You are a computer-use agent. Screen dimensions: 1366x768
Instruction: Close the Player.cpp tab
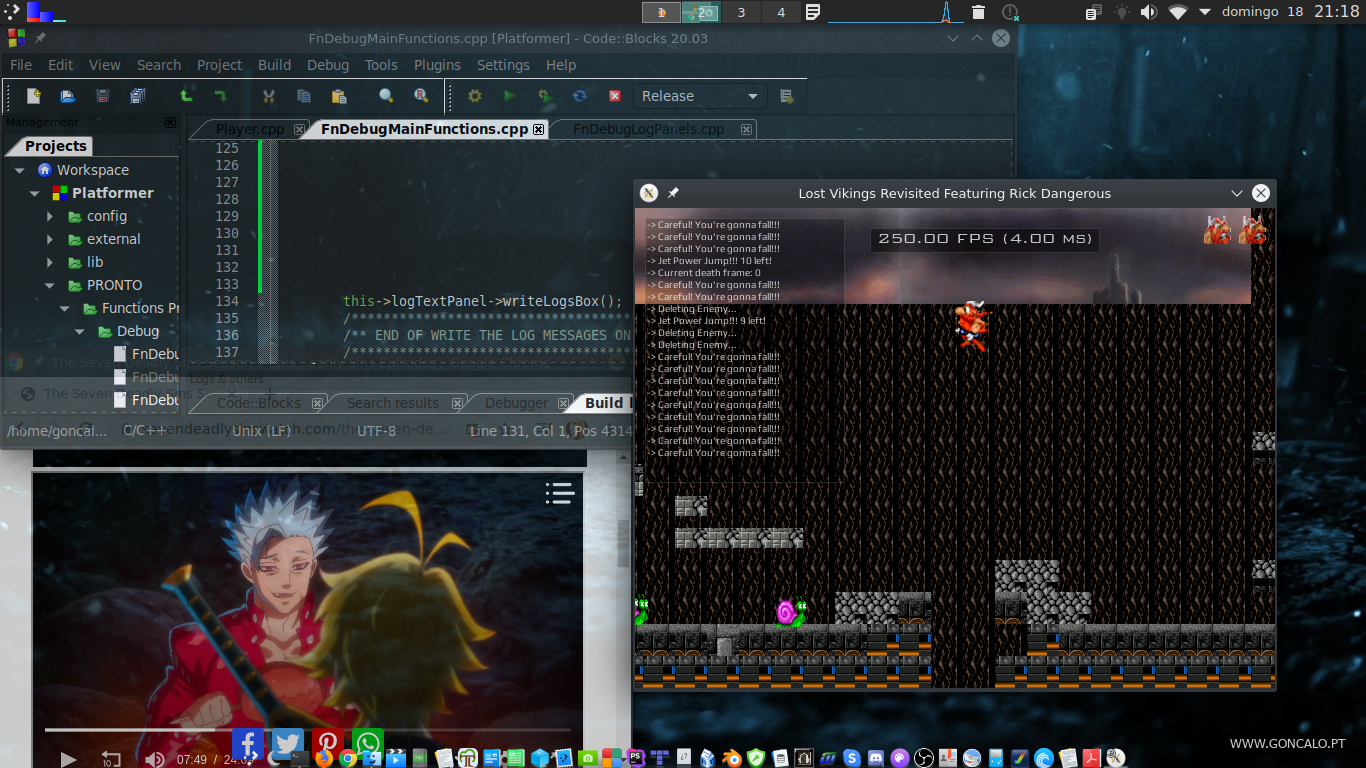[x=297, y=129]
